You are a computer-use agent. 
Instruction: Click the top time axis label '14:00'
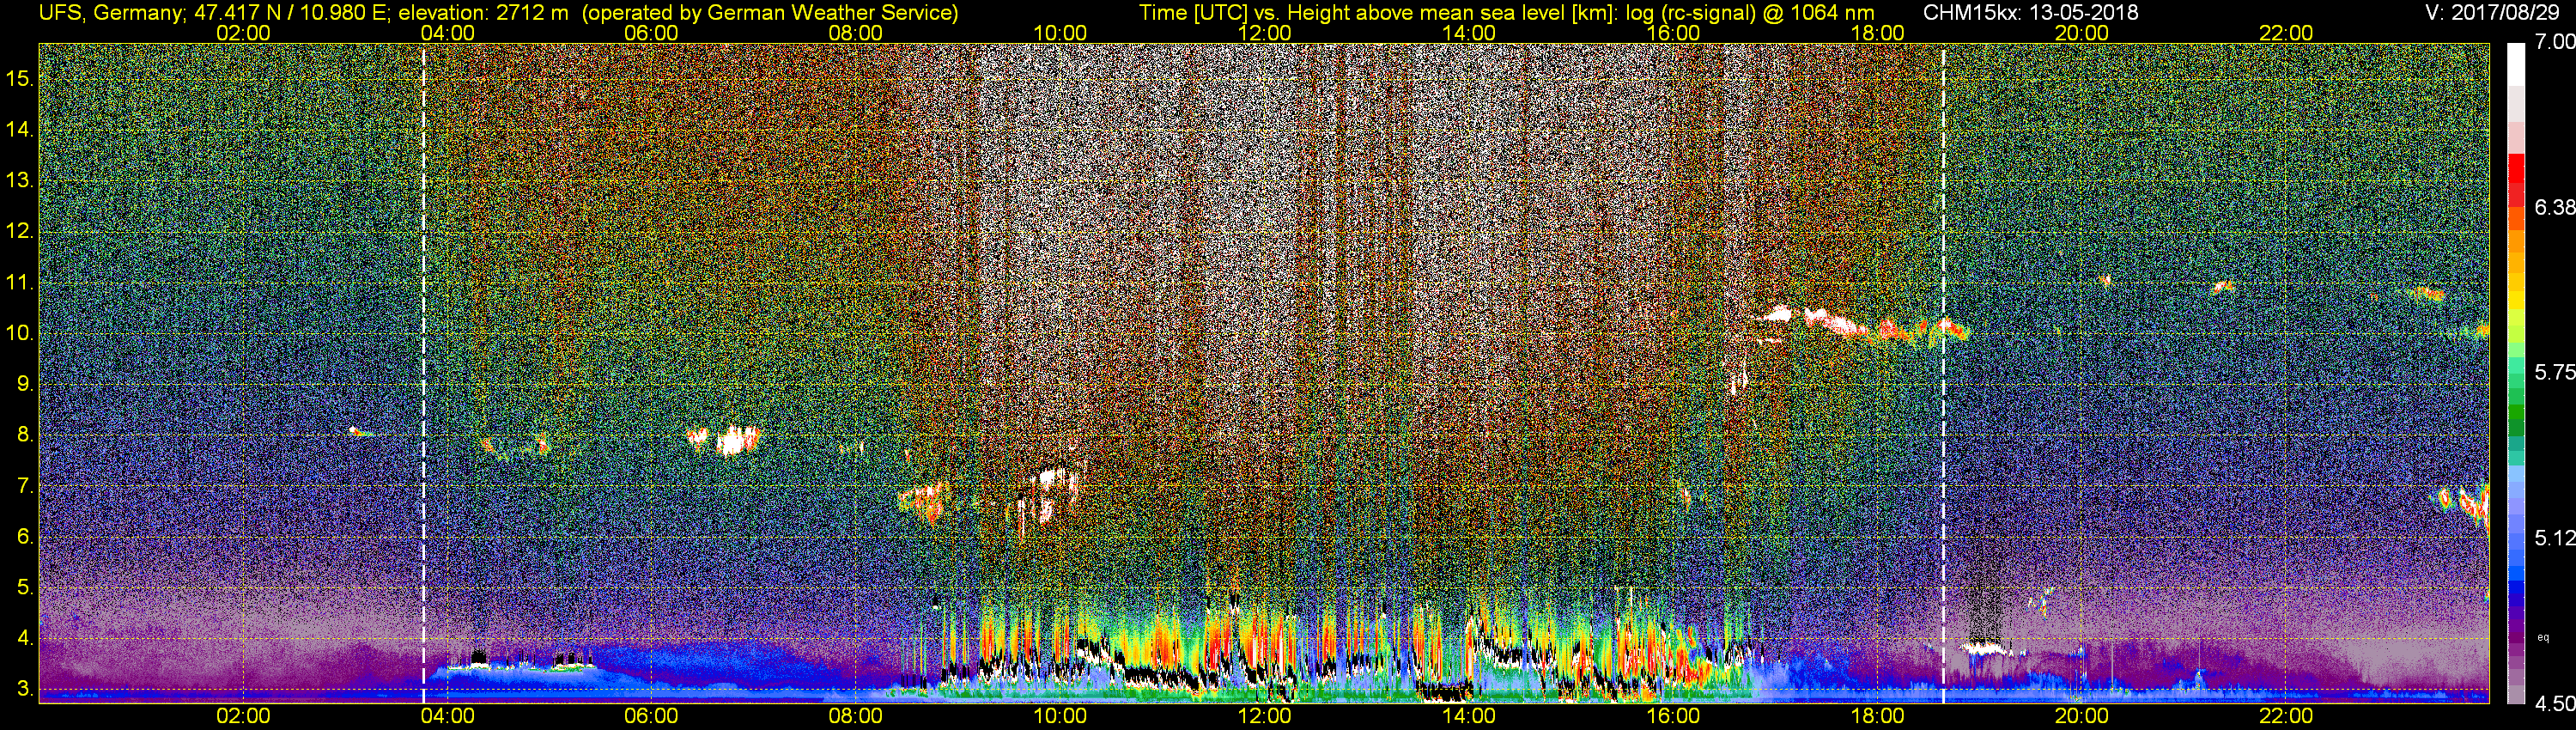tap(1469, 33)
